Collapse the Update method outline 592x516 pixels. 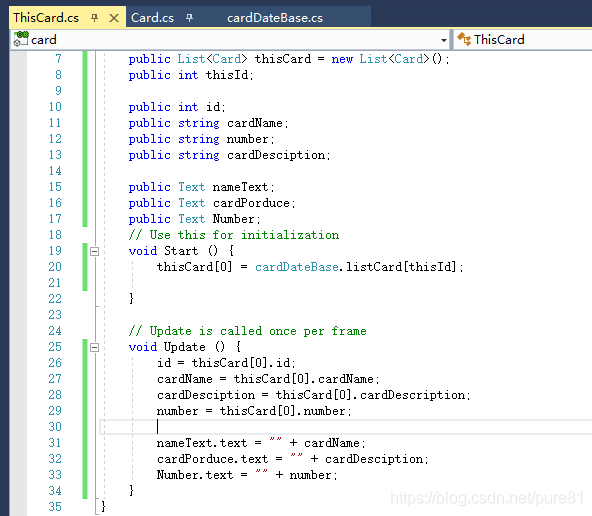[x=94, y=347]
